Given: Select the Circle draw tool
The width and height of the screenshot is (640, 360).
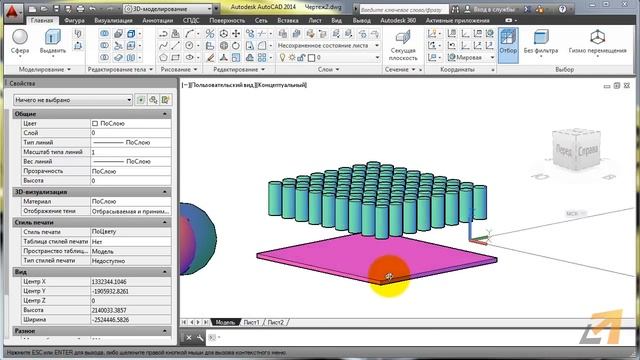Looking at the screenshot, I should pos(189,45).
